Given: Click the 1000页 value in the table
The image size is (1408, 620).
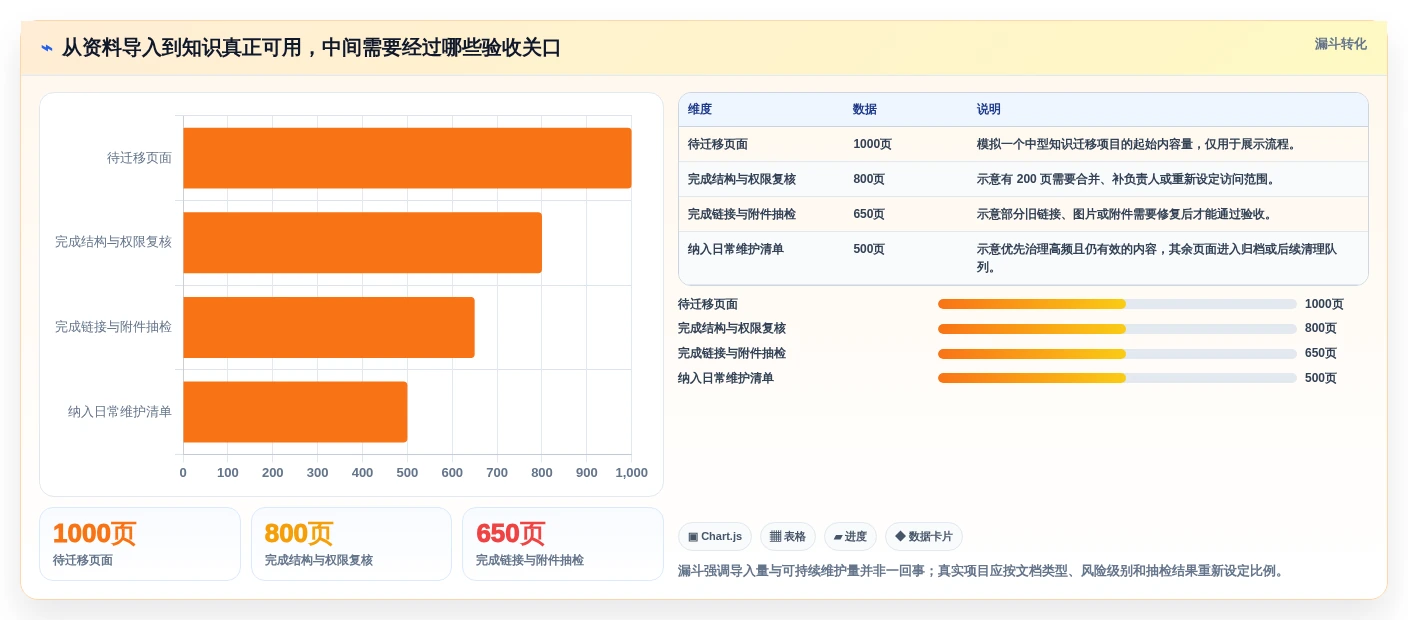Looking at the screenshot, I should pyautogui.click(x=872, y=144).
